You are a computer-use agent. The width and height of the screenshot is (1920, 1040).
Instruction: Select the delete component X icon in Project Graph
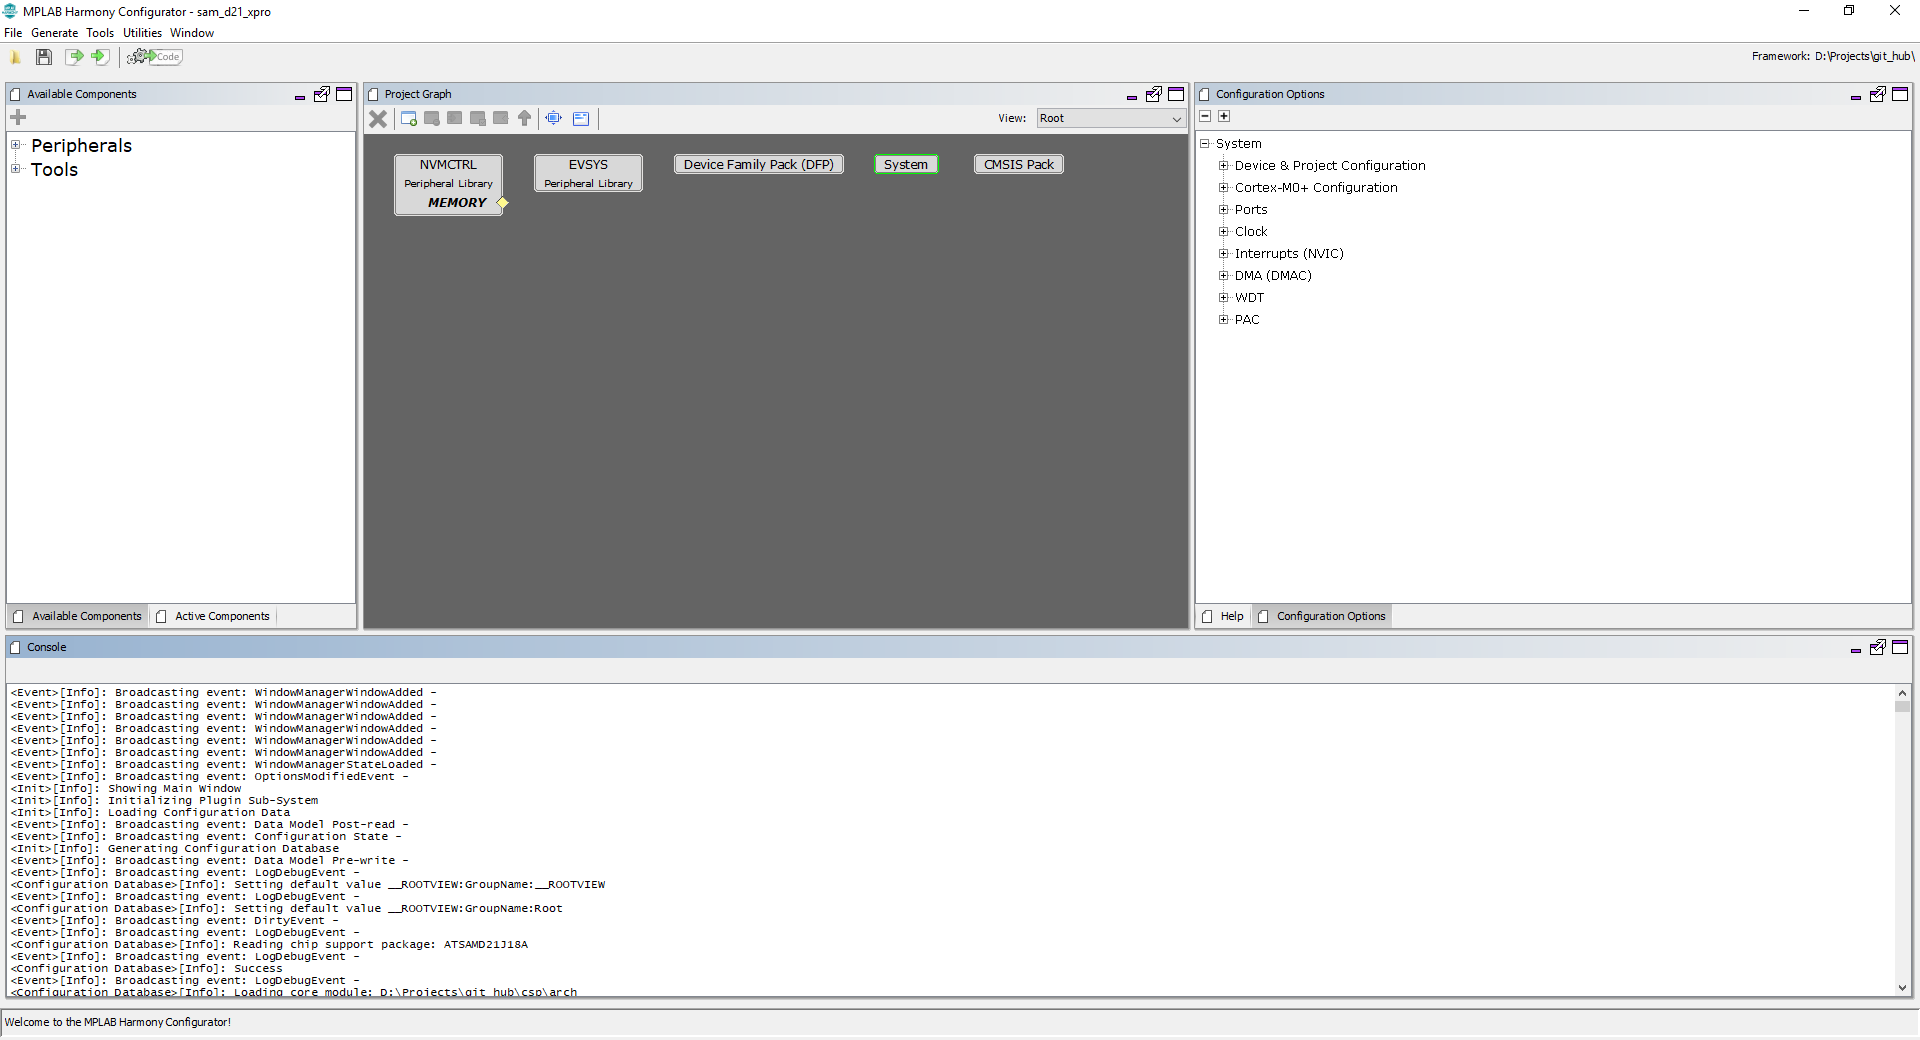point(378,118)
